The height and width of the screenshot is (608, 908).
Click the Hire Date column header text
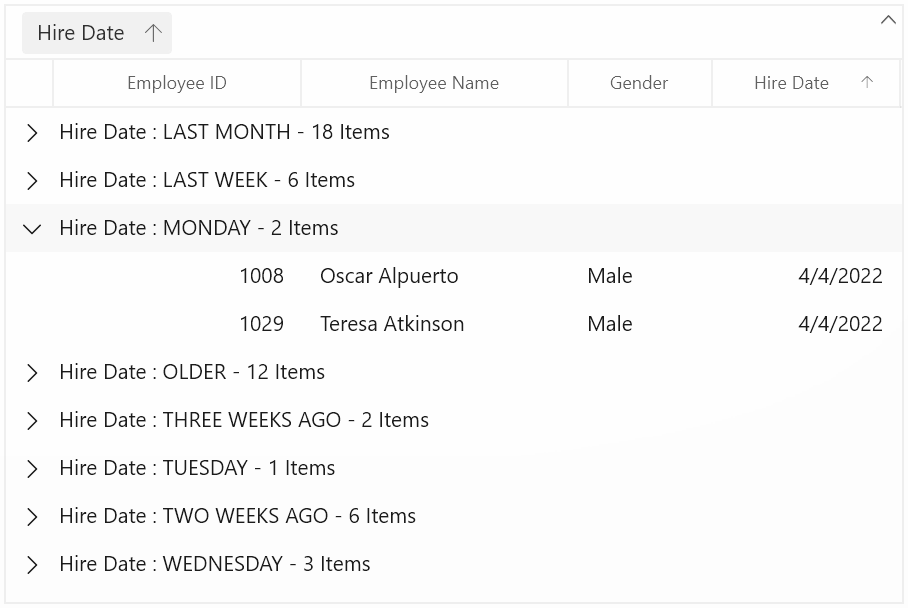tap(791, 83)
